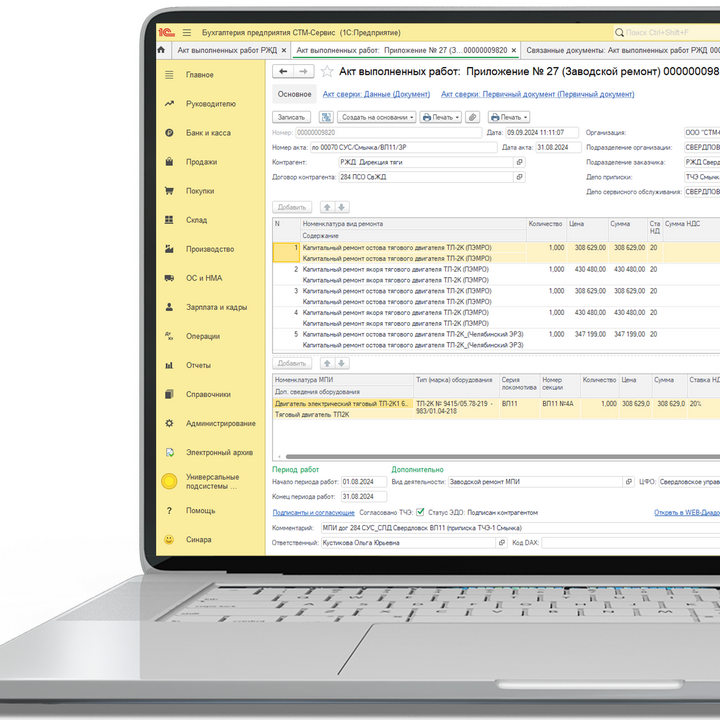Open the Банк и касса section
Screen dimensions: 720x720
point(207,133)
